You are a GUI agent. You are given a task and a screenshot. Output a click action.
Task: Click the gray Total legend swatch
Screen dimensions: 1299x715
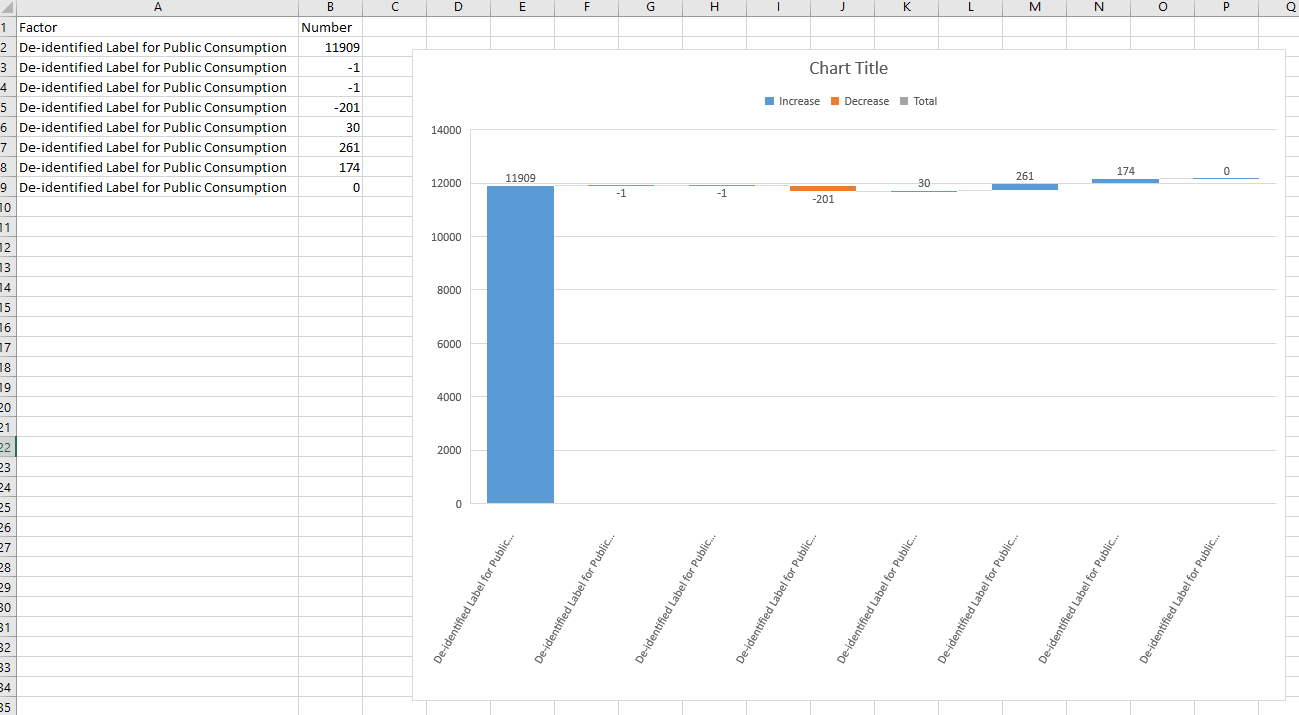click(904, 101)
